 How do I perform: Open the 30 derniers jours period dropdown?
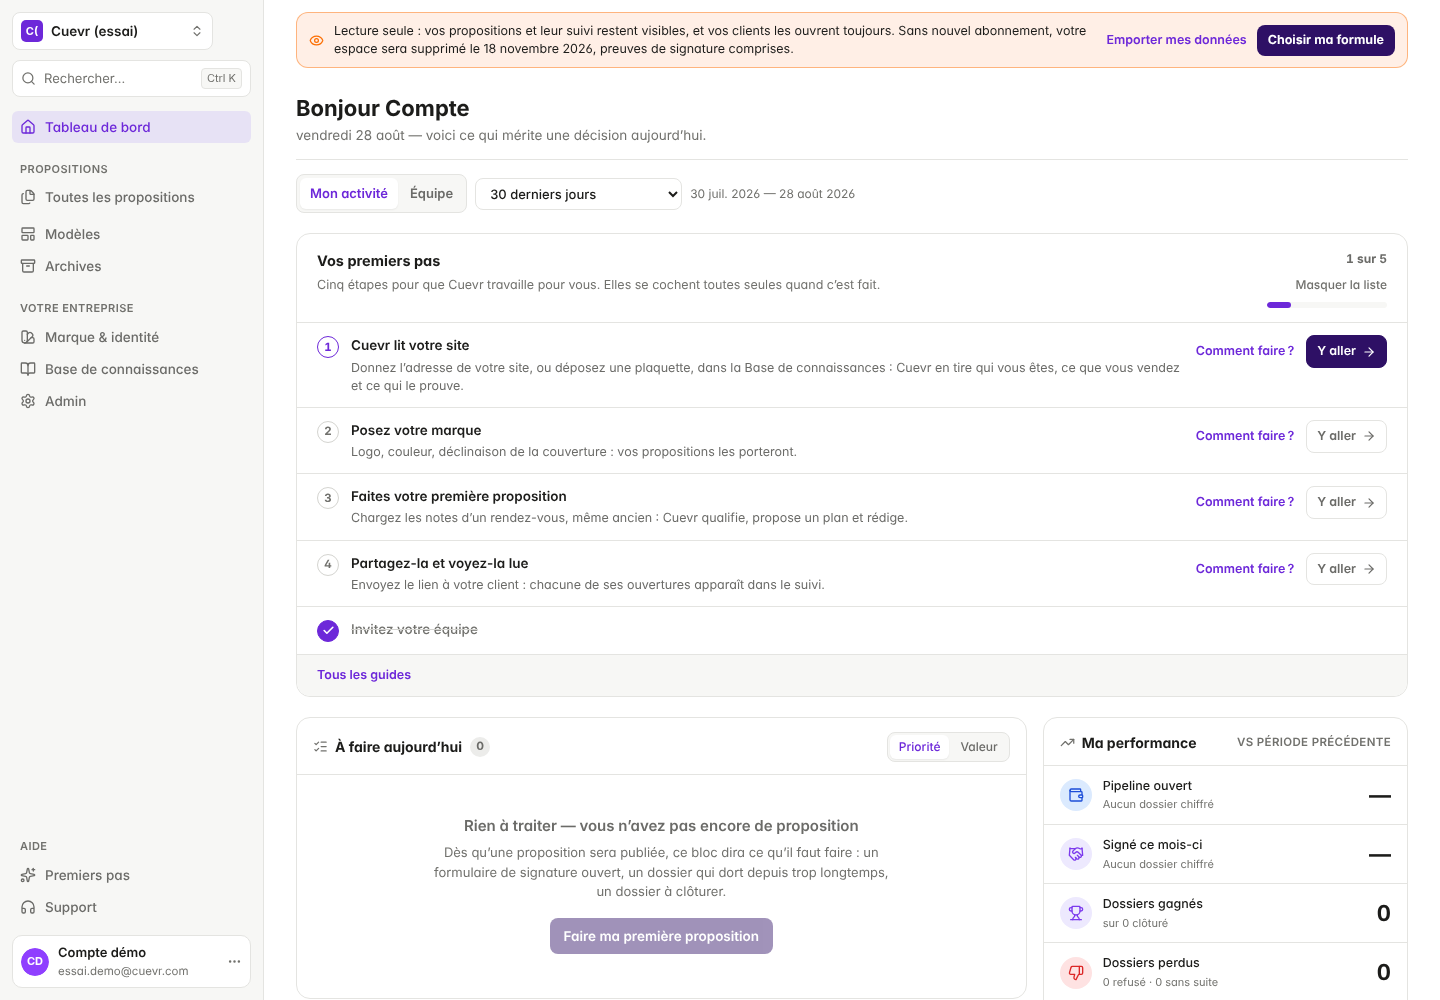(578, 194)
